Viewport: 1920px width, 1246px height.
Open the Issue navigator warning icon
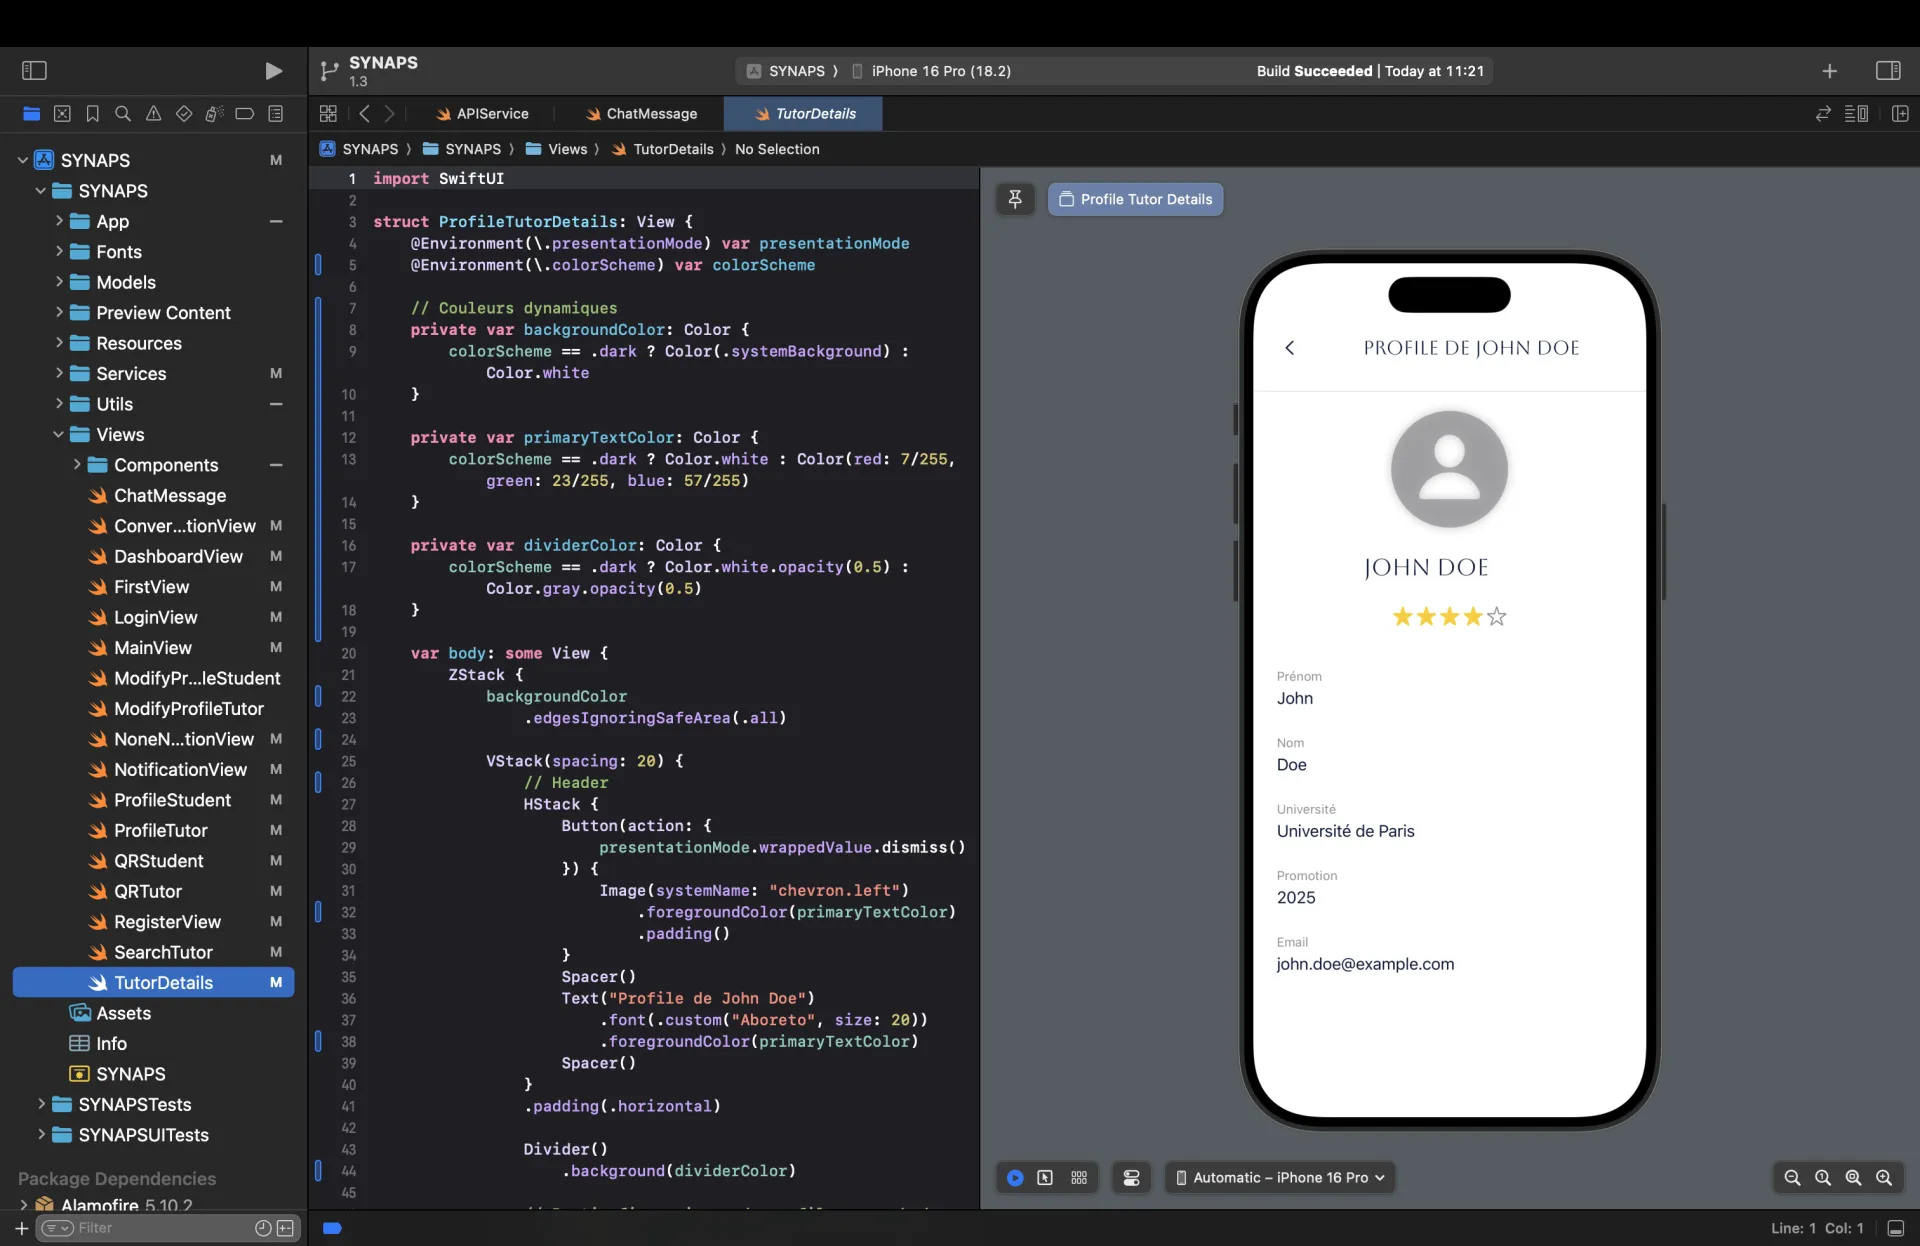pos(153,114)
